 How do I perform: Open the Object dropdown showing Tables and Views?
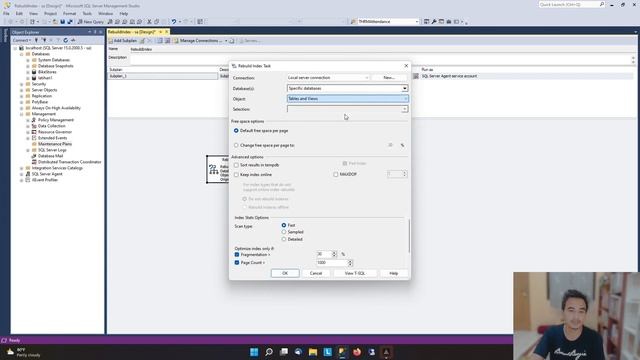(x=347, y=99)
